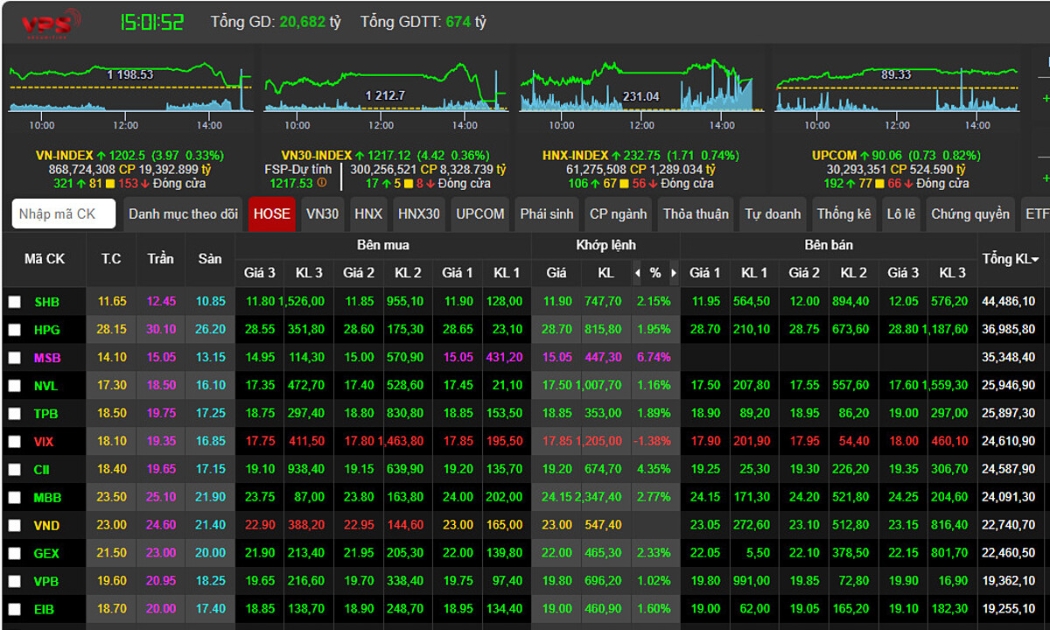Click the green plus icon beside UPCOM chart
1050x630 pixels.
[1045, 99]
